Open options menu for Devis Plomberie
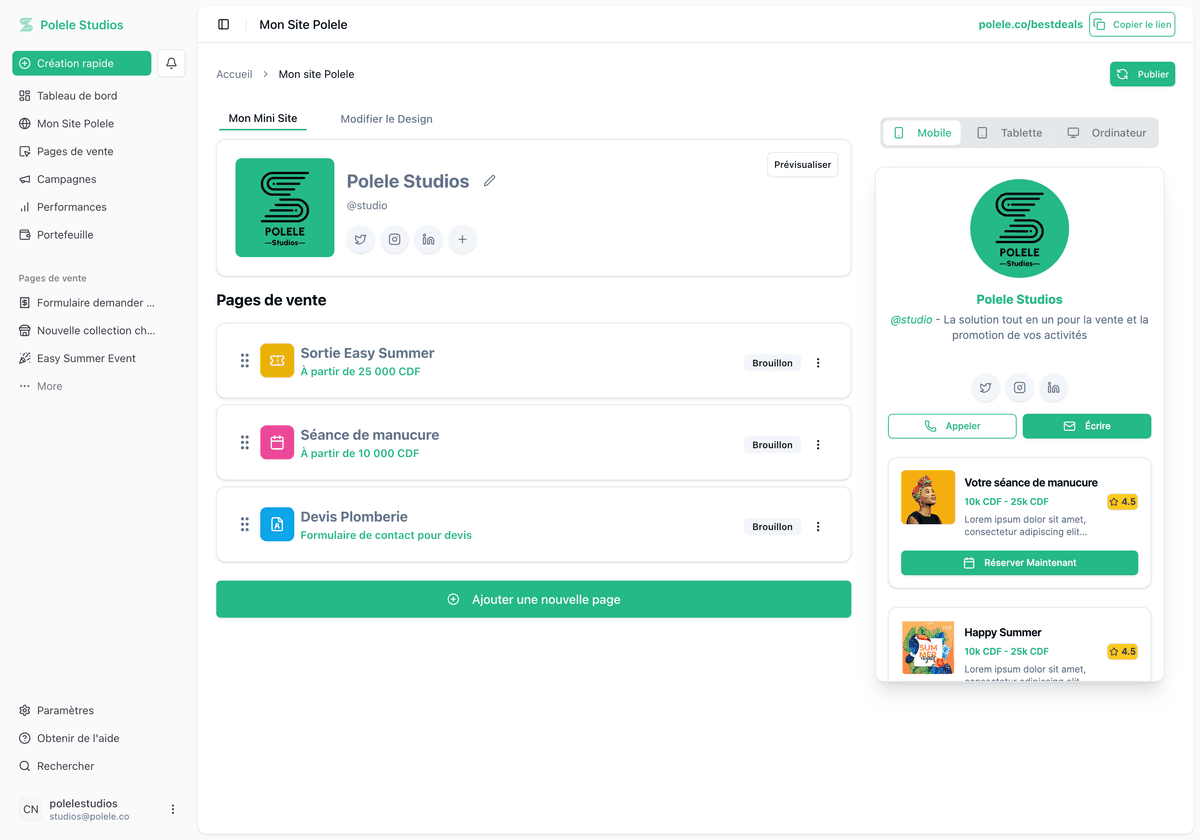 pyautogui.click(x=818, y=527)
